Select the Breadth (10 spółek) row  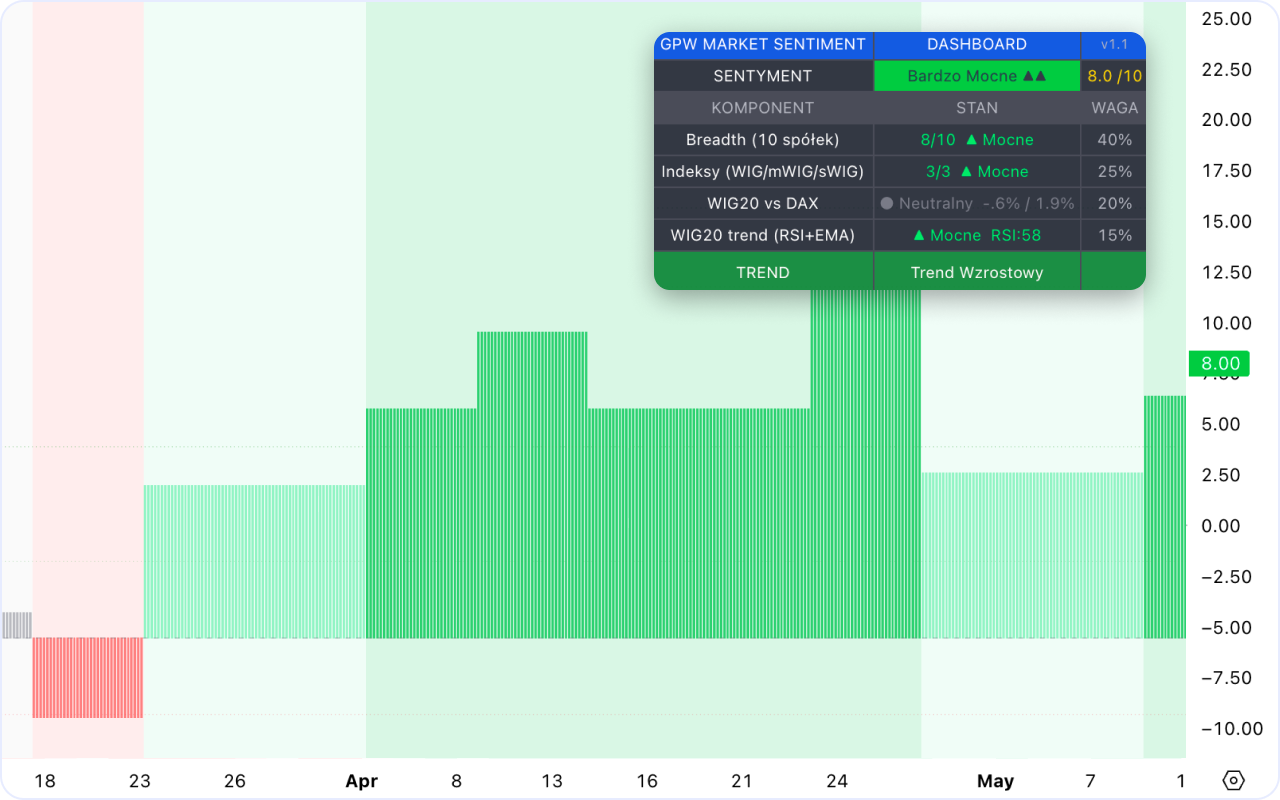point(900,140)
